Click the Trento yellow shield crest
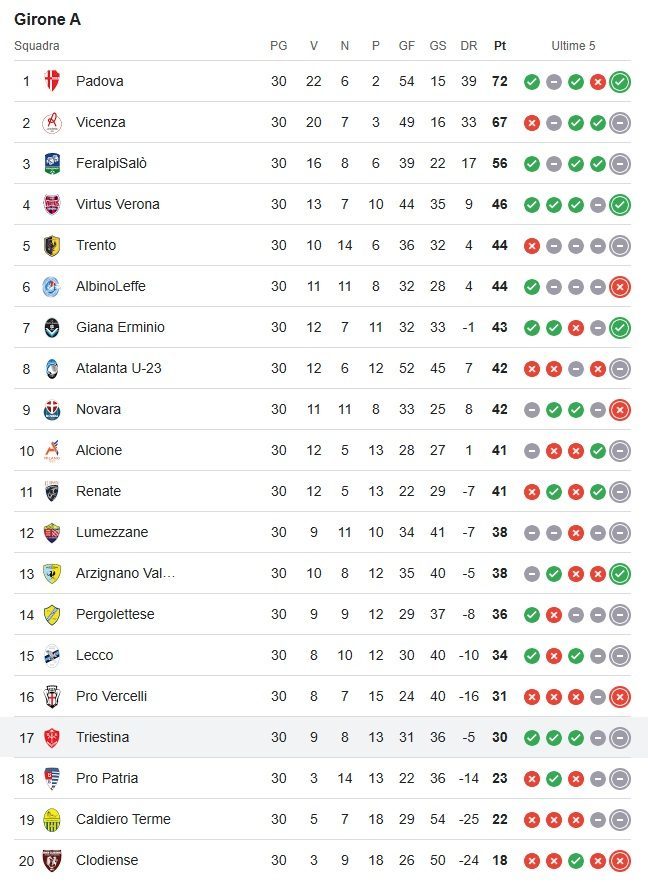The width and height of the screenshot is (648, 882). (52, 245)
